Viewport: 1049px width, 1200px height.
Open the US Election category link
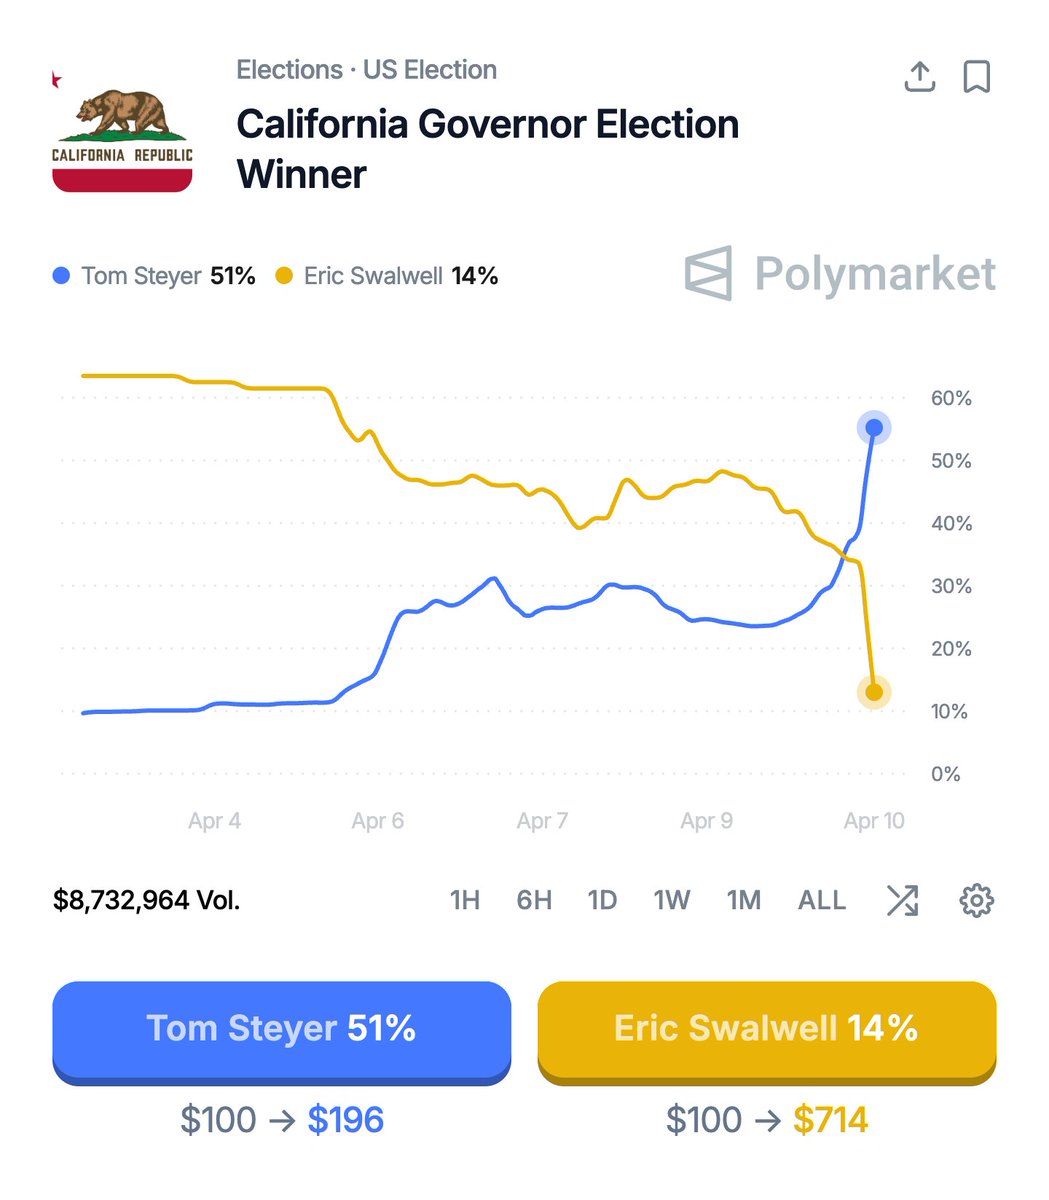pos(430,70)
